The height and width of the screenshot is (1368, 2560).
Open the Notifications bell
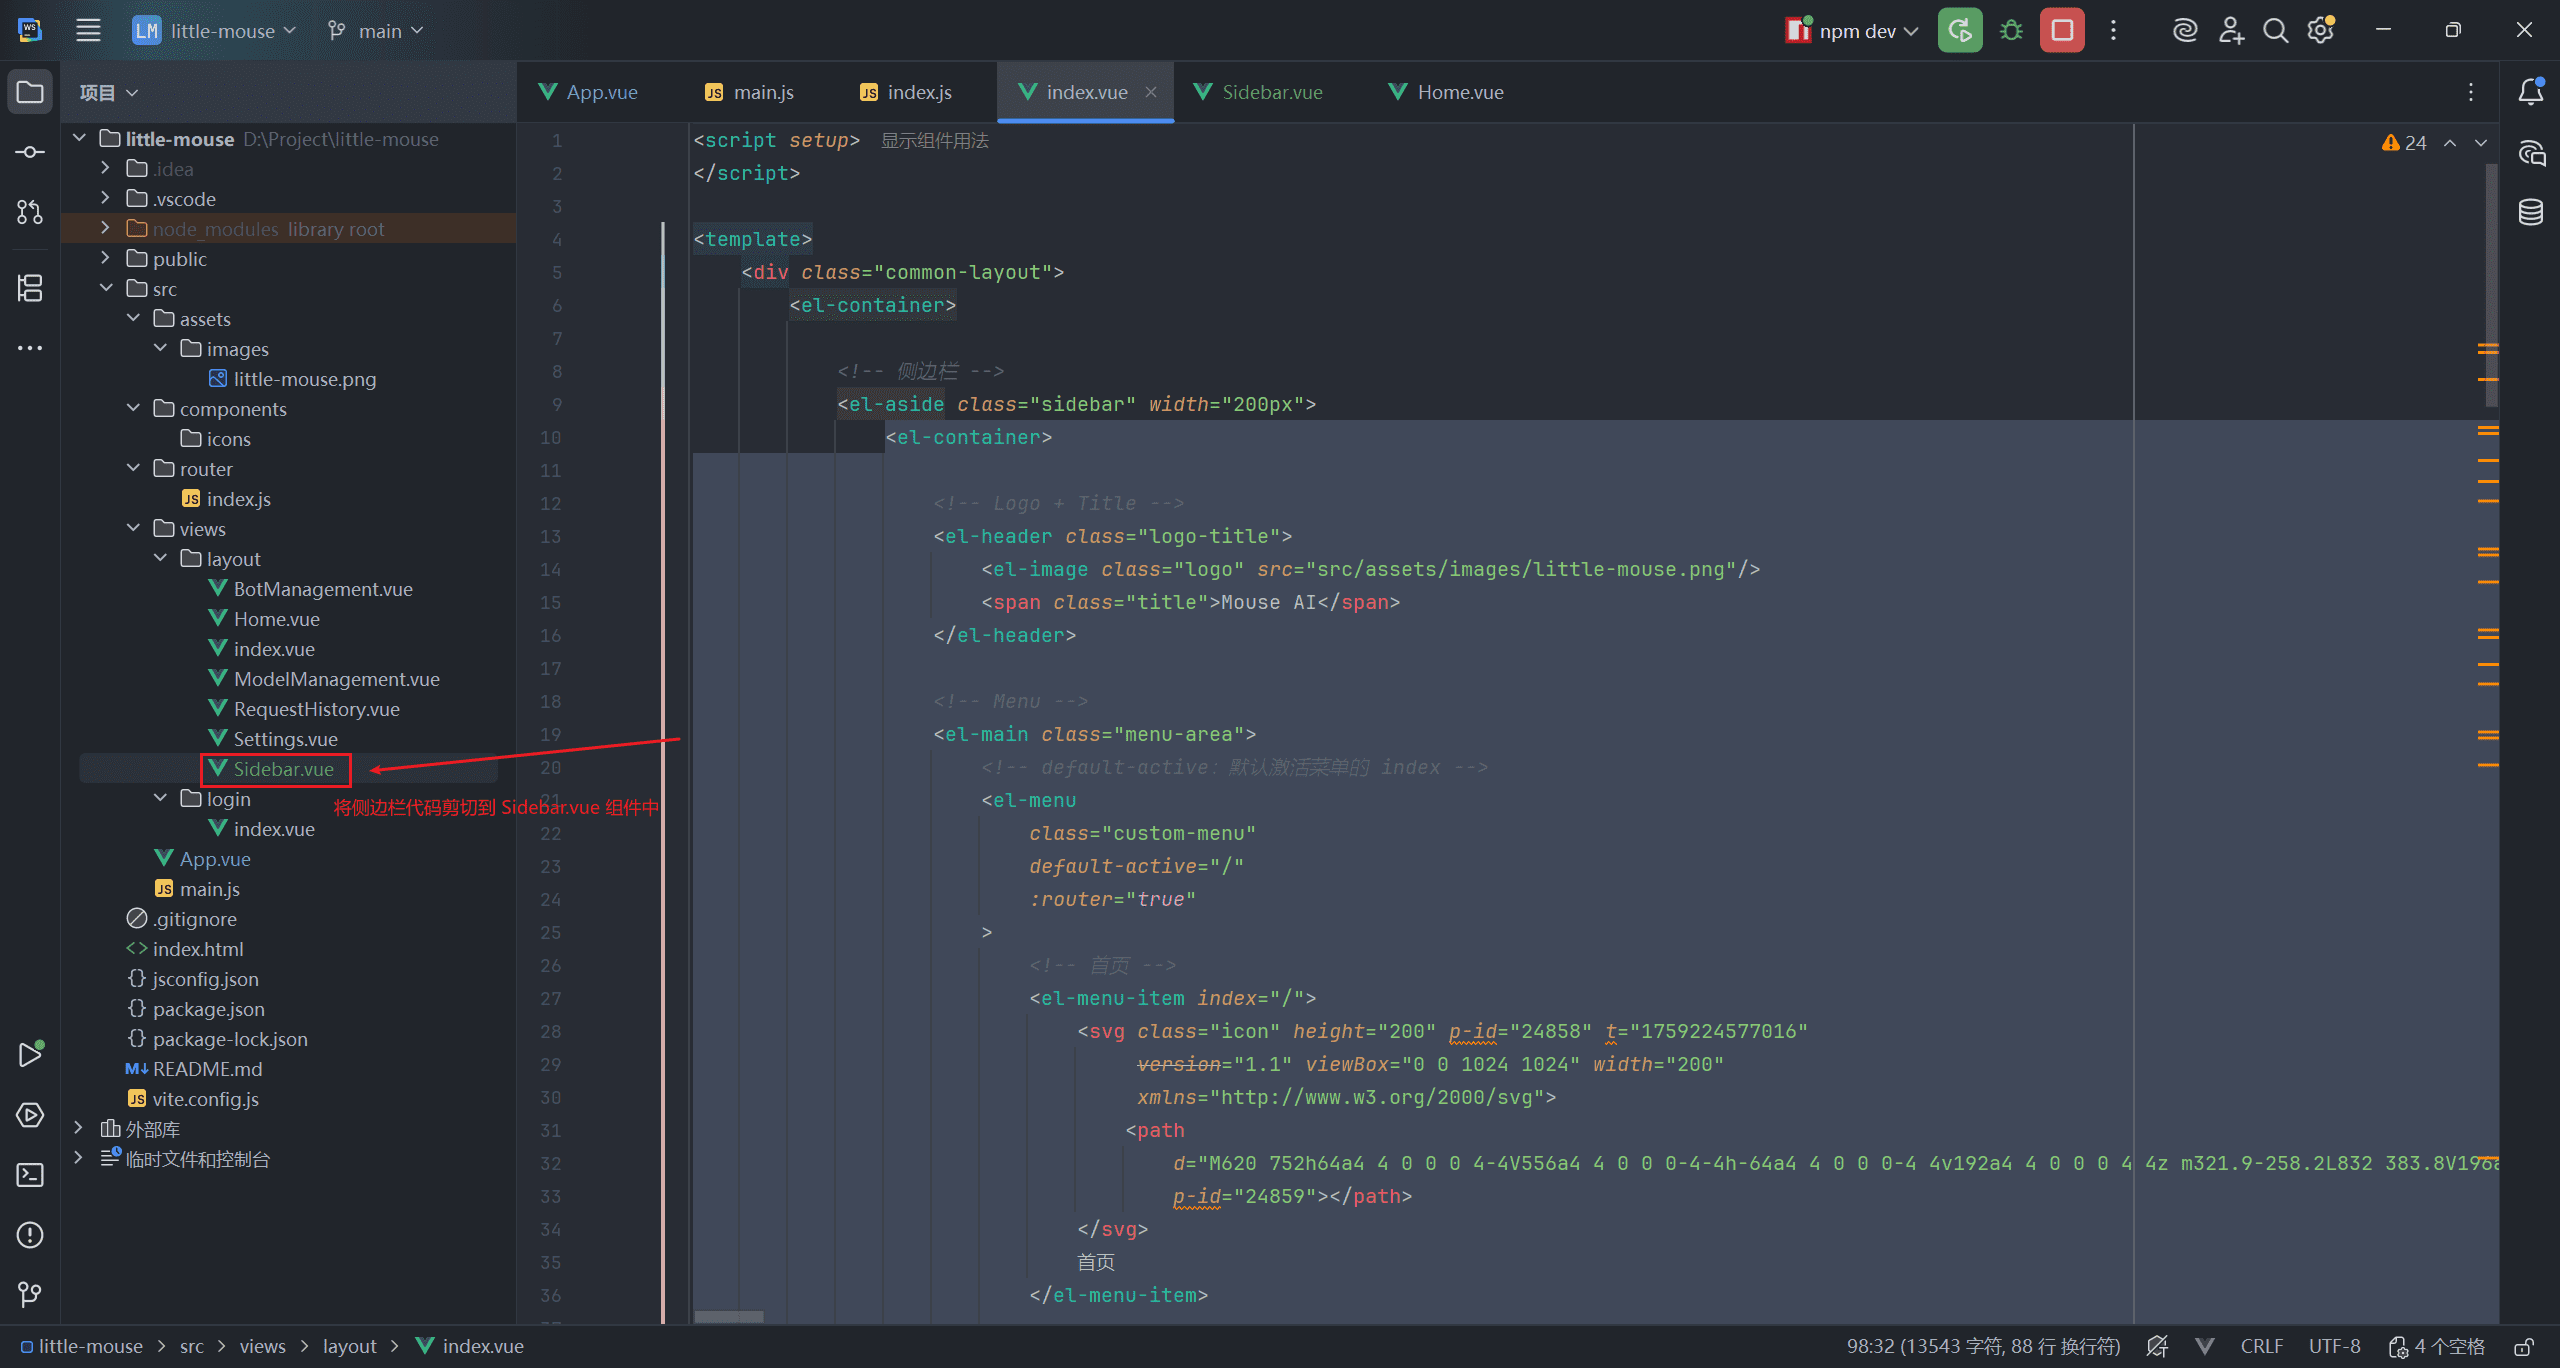[x=2531, y=92]
